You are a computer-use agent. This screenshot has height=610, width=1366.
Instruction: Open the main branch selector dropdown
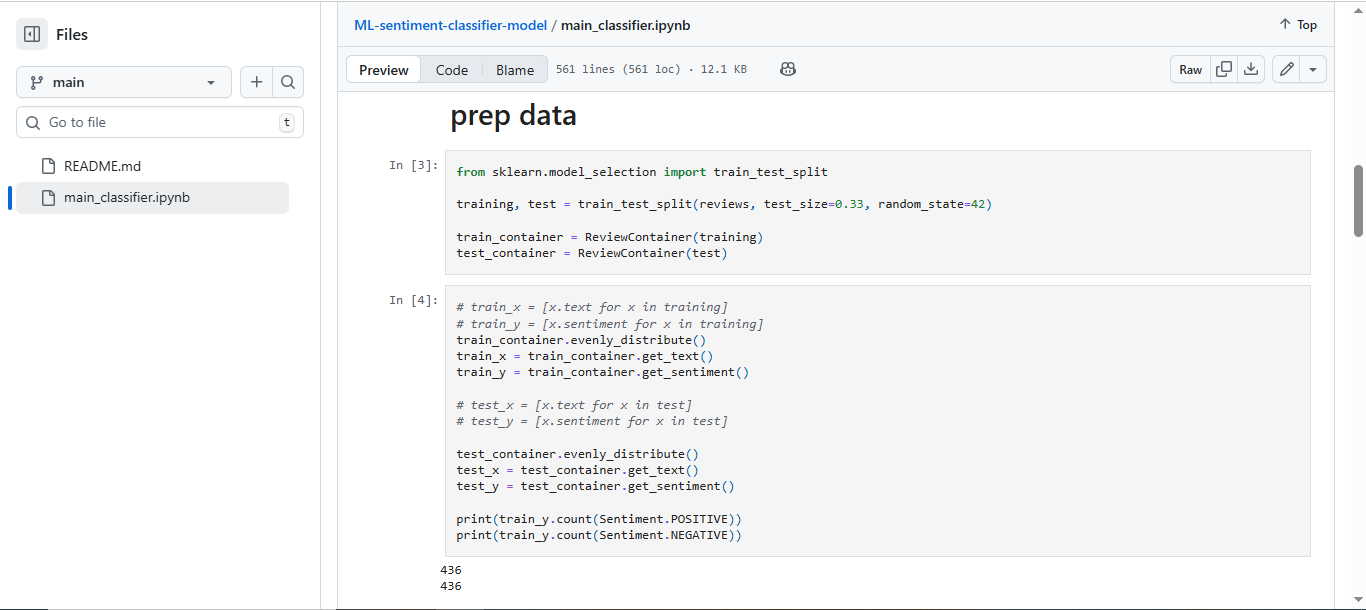tap(124, 82)
